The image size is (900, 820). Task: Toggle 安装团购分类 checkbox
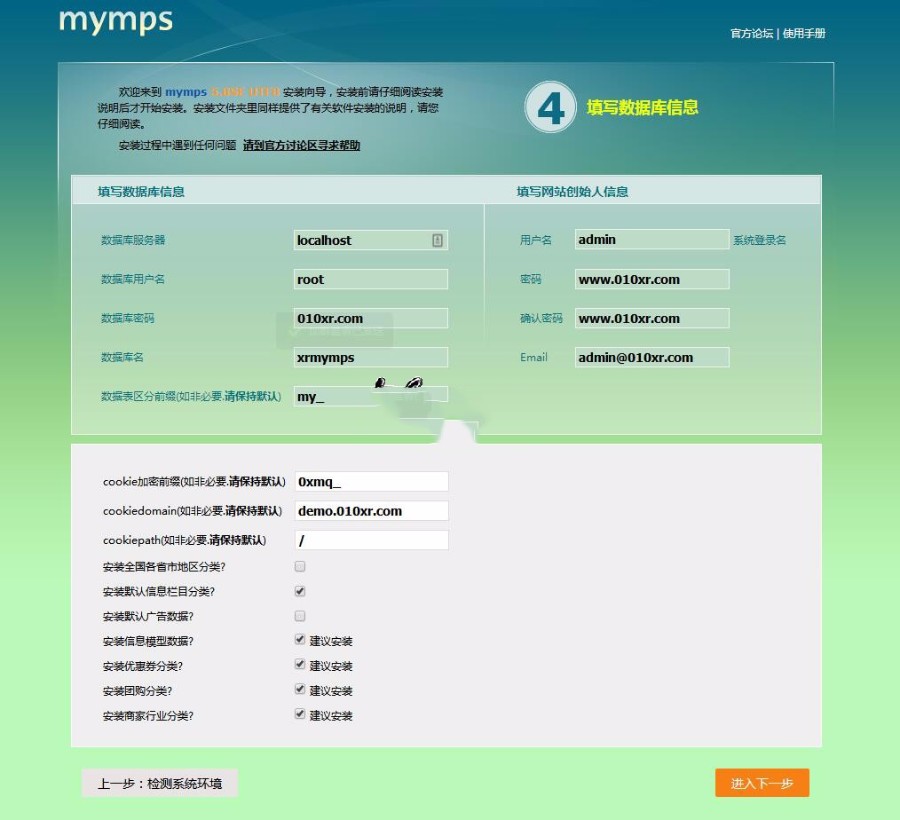pyautogui.click(x=300, y=689)
